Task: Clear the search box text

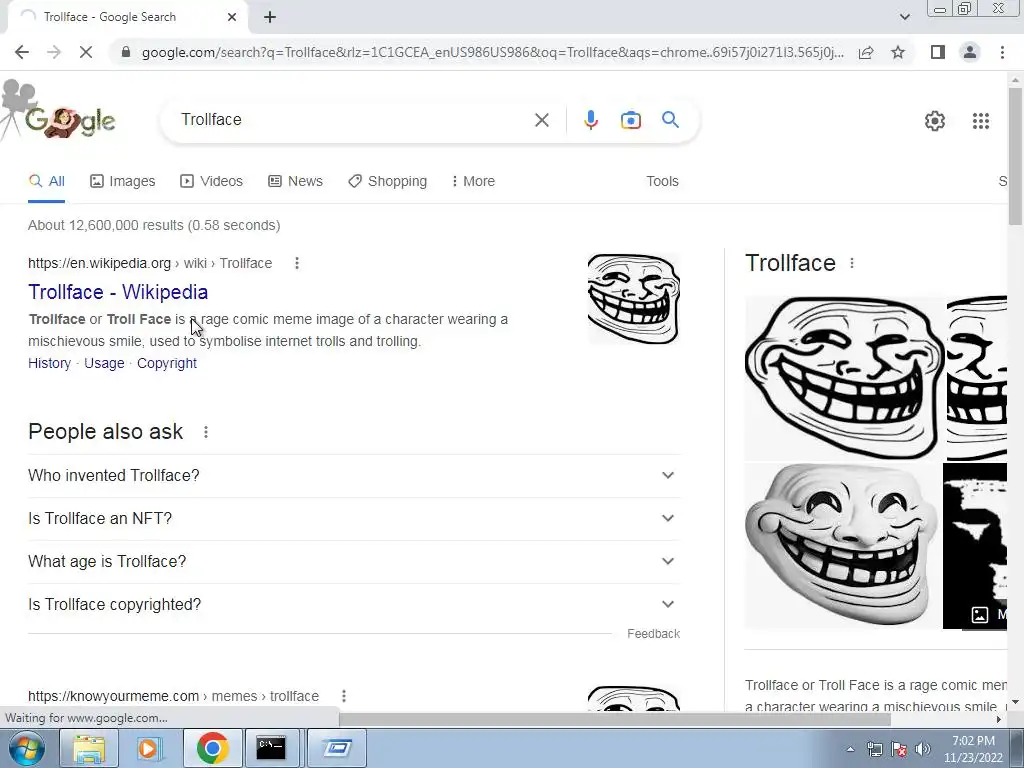Action: click(x=541, y=120)
